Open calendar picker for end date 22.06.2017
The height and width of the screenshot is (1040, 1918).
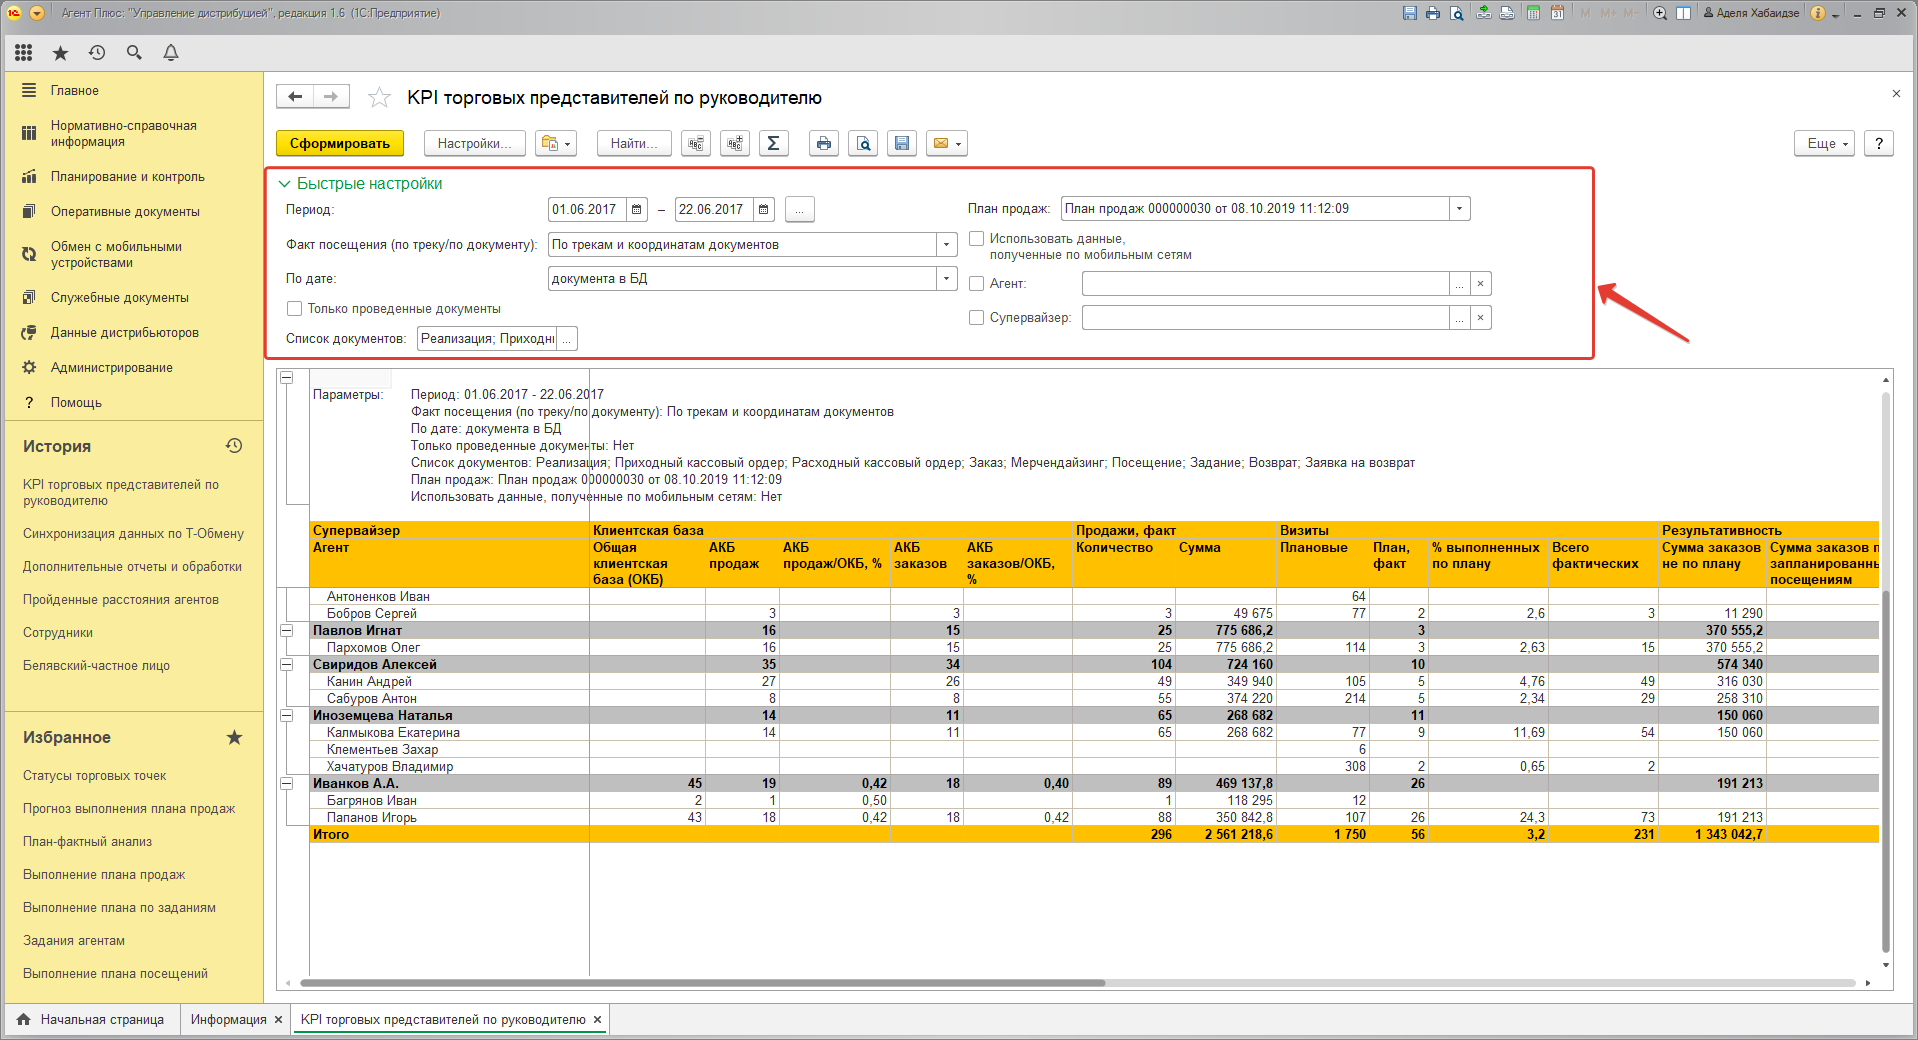point(764,209)
